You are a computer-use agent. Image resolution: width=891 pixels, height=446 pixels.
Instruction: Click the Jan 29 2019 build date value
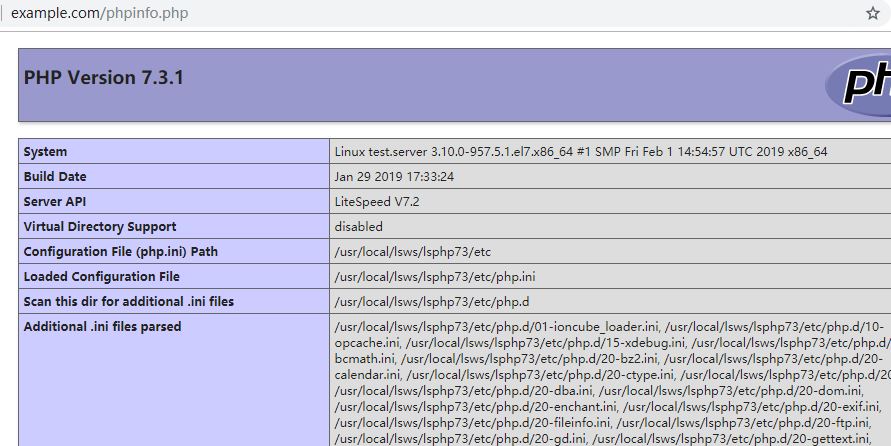[x=394, y=177]
